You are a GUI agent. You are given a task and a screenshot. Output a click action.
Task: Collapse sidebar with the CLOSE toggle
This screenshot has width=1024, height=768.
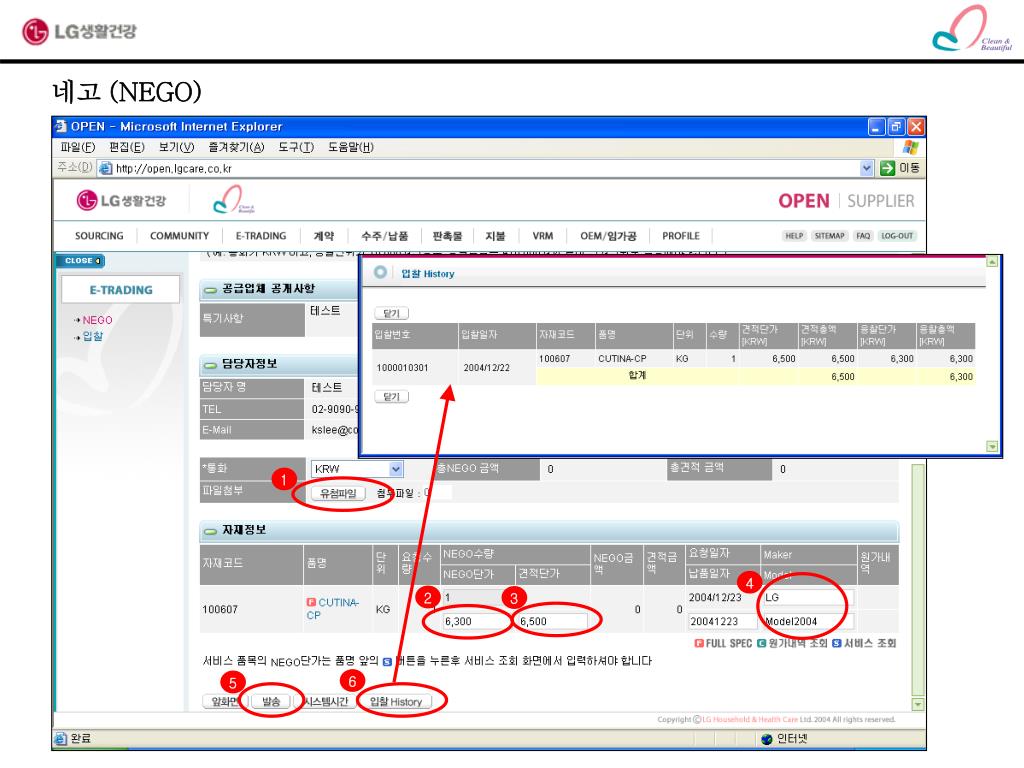coord(82,261)
